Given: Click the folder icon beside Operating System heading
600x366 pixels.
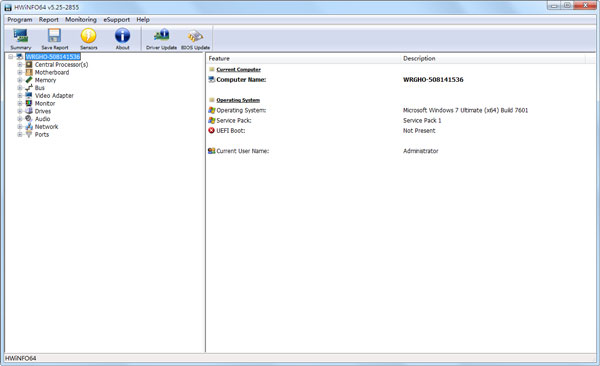Looking at the screenshot, I should coord(212,100).
